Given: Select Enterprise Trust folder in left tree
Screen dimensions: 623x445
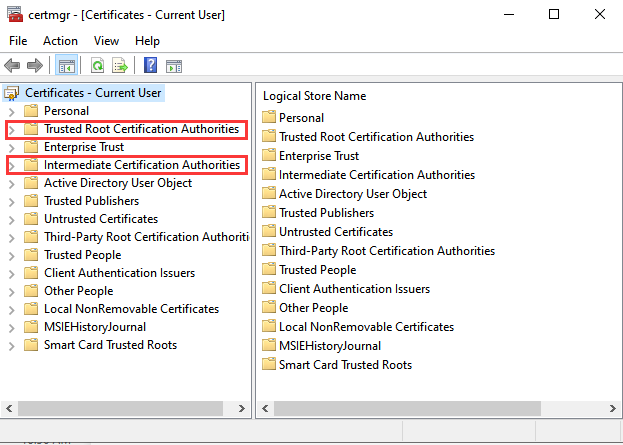Looking at the screenshot, I should [82, 147].
